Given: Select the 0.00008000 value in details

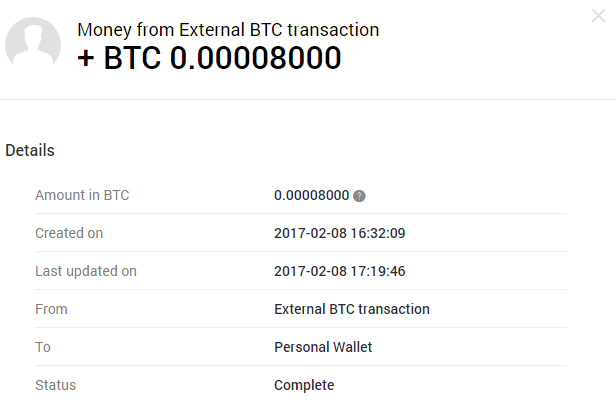Looking at the screenshot, I should pos(311,195).
